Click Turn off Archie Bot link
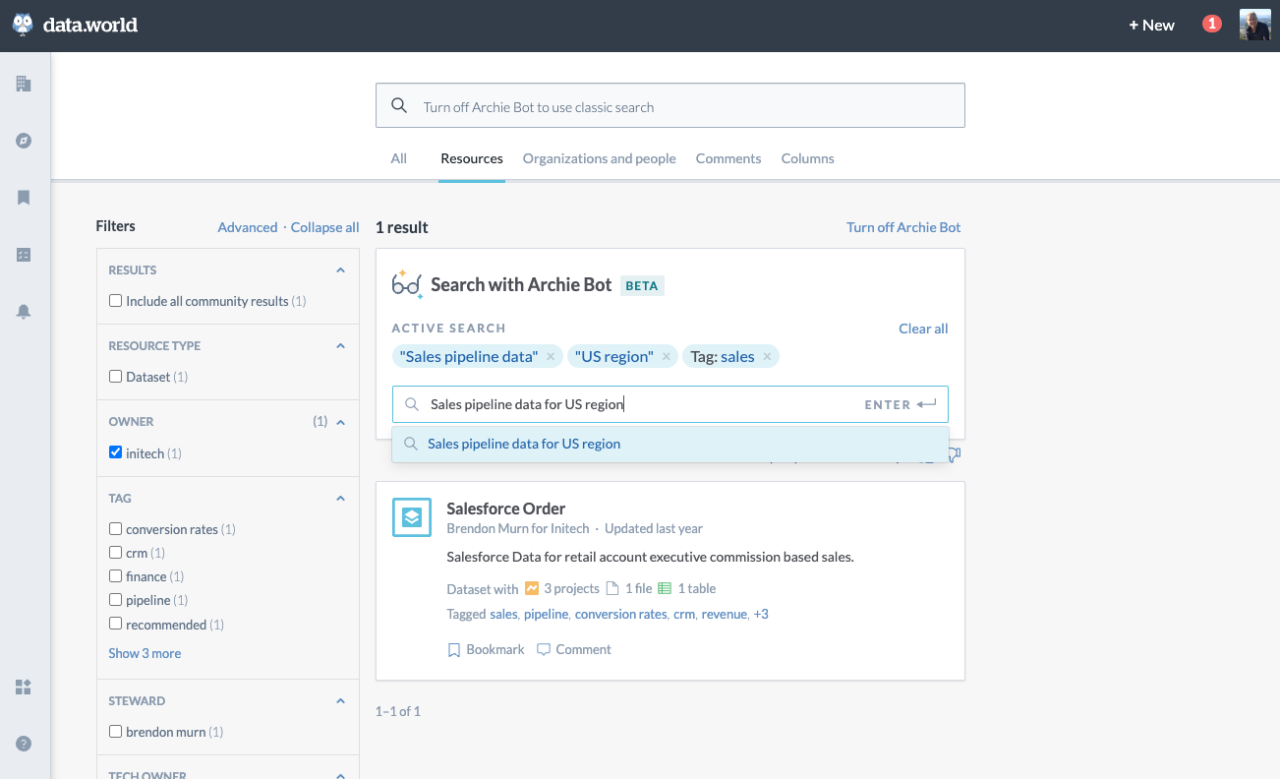Screen dimensions: 1280x779 (904, 227)
